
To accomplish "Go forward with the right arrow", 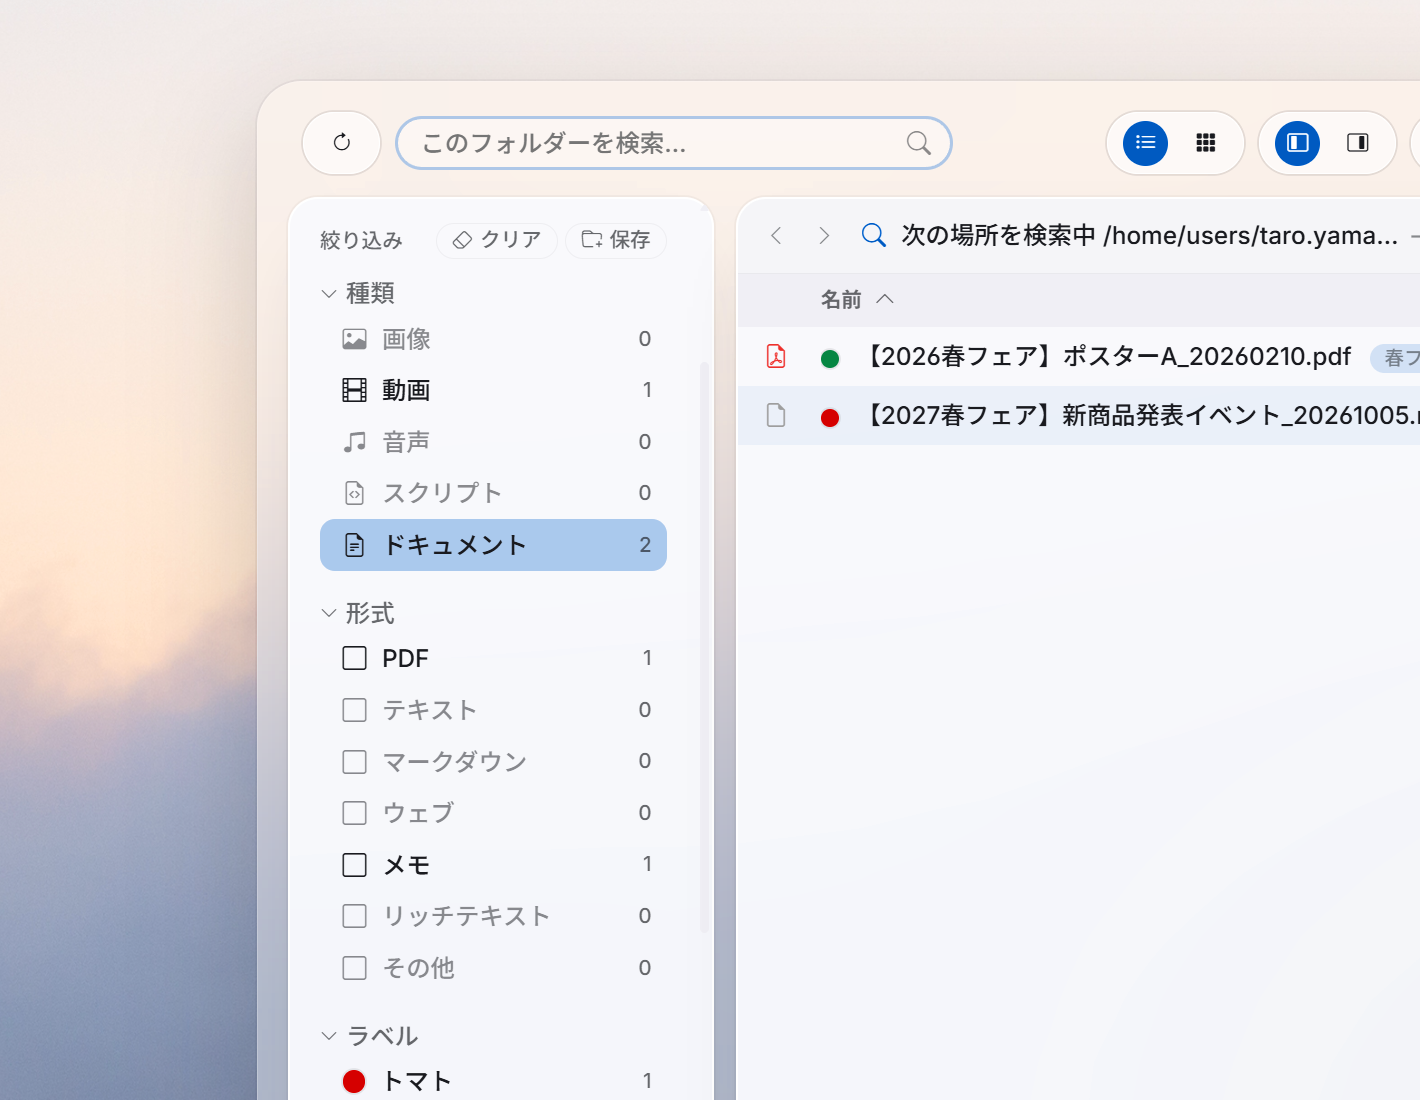I will tap(824, 235).
